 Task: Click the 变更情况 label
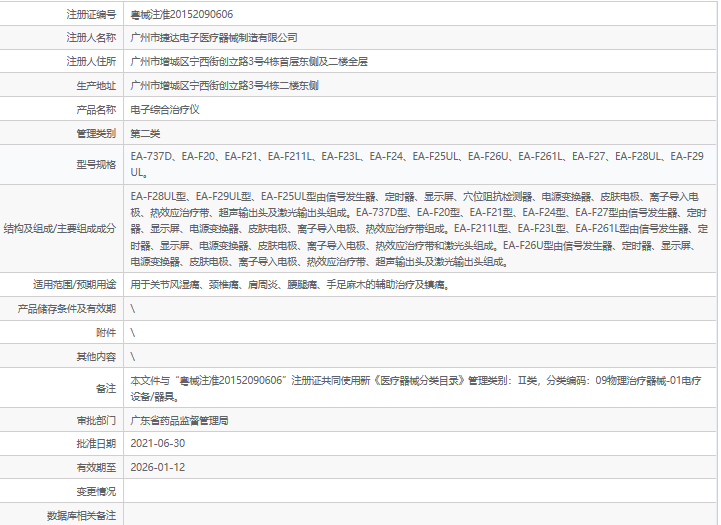pos(96,491)
